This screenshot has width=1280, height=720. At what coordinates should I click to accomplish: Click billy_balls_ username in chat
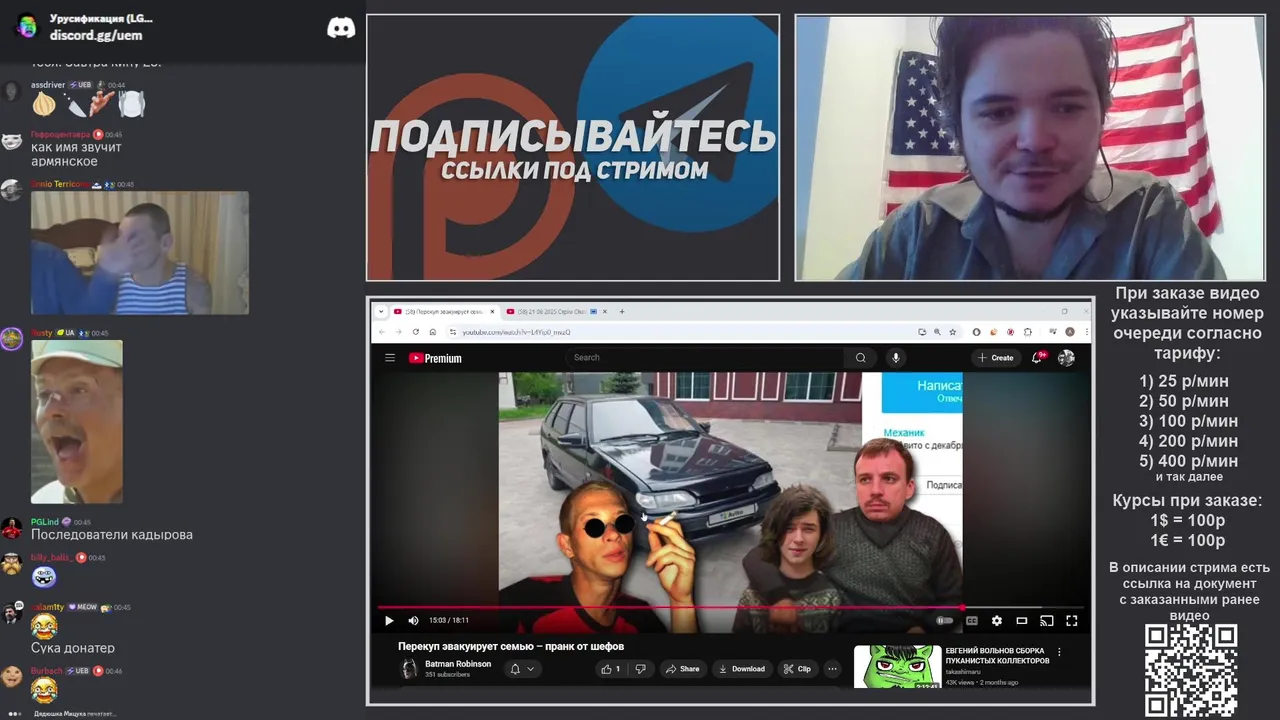click(x=51, y=557)
